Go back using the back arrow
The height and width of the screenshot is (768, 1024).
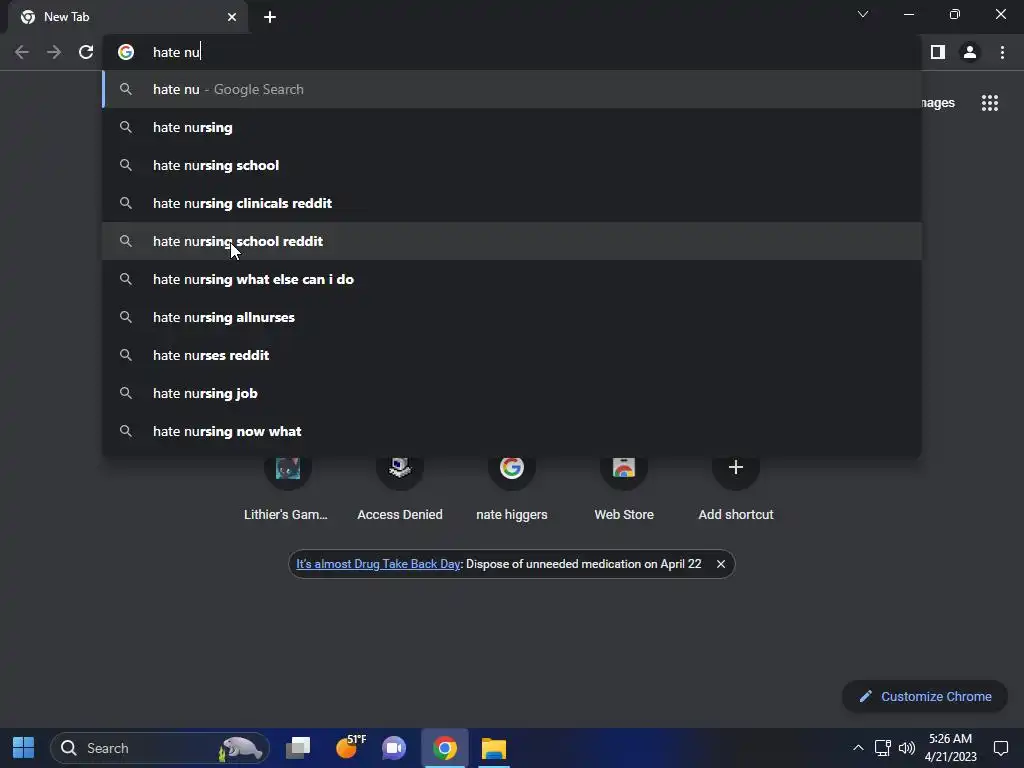tap(22, 52)
